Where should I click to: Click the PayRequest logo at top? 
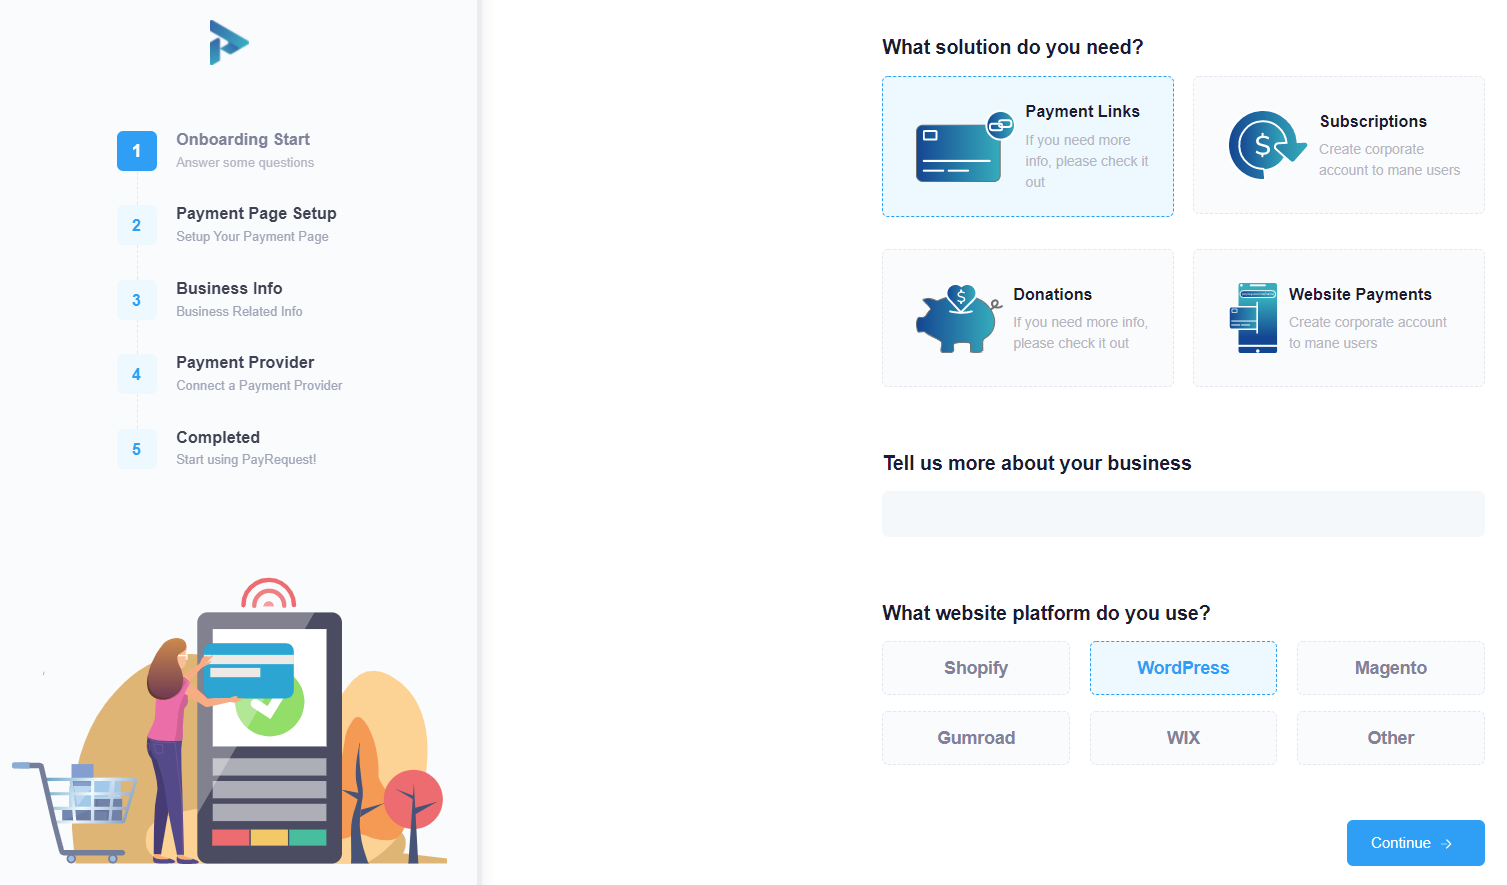tap(229, 42)
